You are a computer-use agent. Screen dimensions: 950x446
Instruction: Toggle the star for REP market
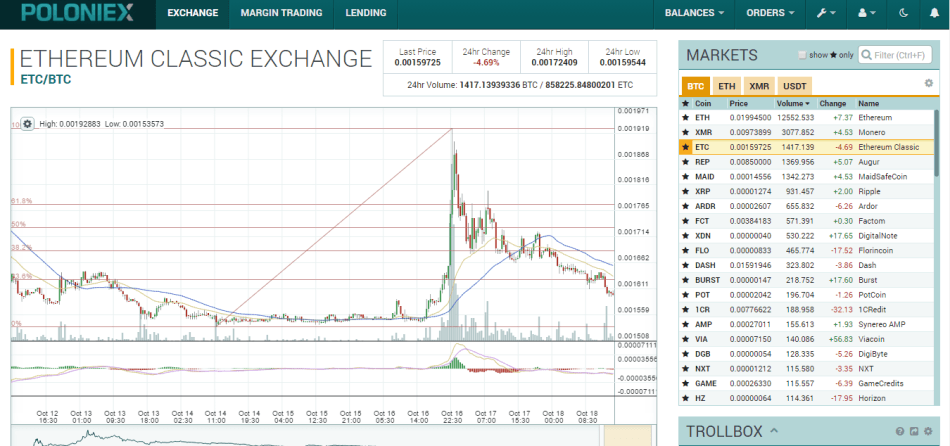coord(686,162)
